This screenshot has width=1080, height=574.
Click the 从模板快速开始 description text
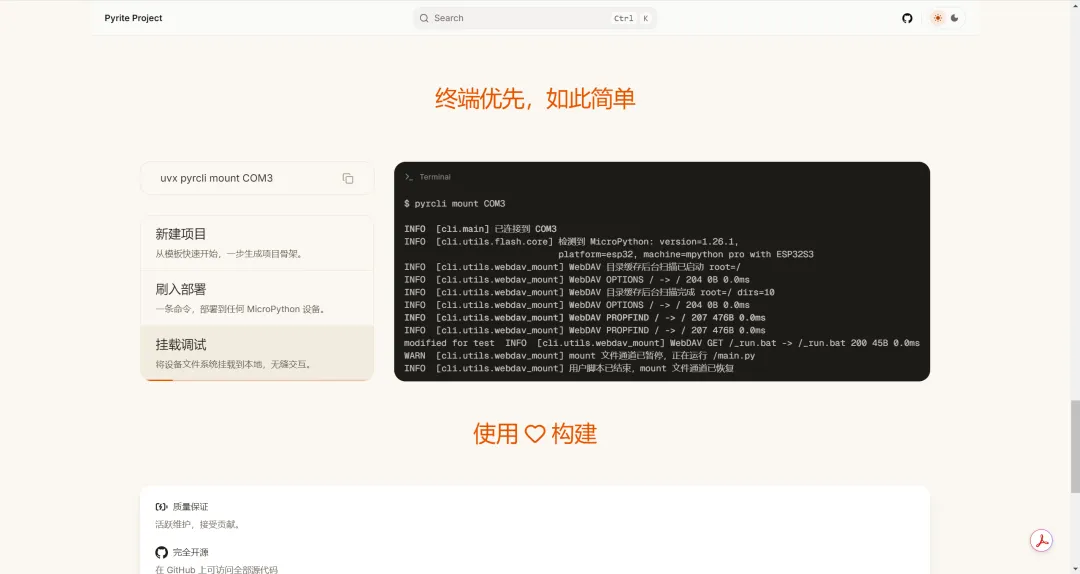[229, 254]
